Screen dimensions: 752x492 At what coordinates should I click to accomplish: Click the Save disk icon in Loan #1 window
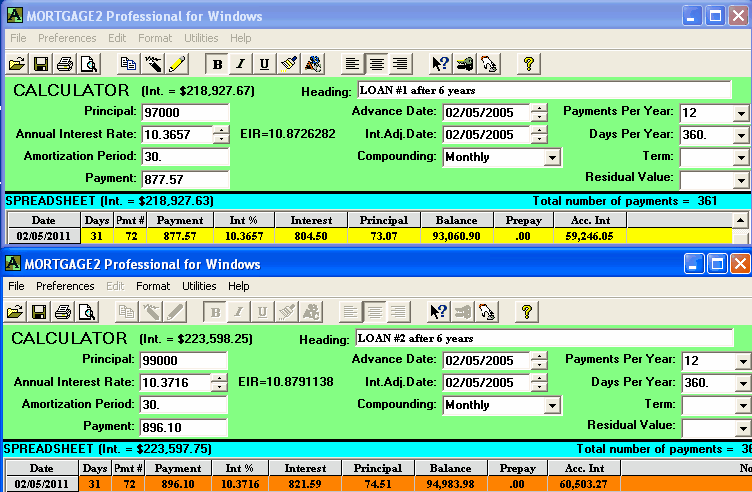41,63
